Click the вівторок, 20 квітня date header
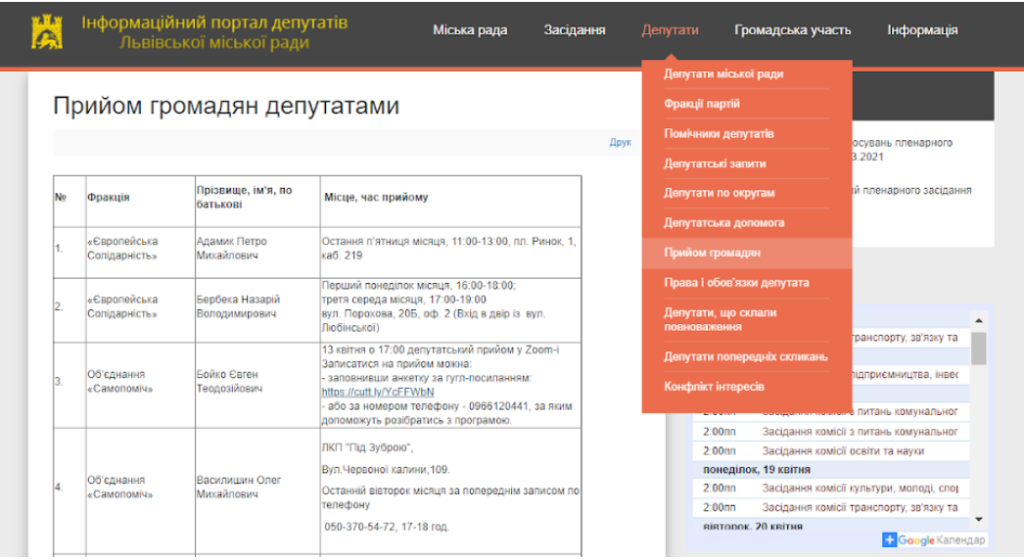The image size is (1024, 560). click(752, 527)
